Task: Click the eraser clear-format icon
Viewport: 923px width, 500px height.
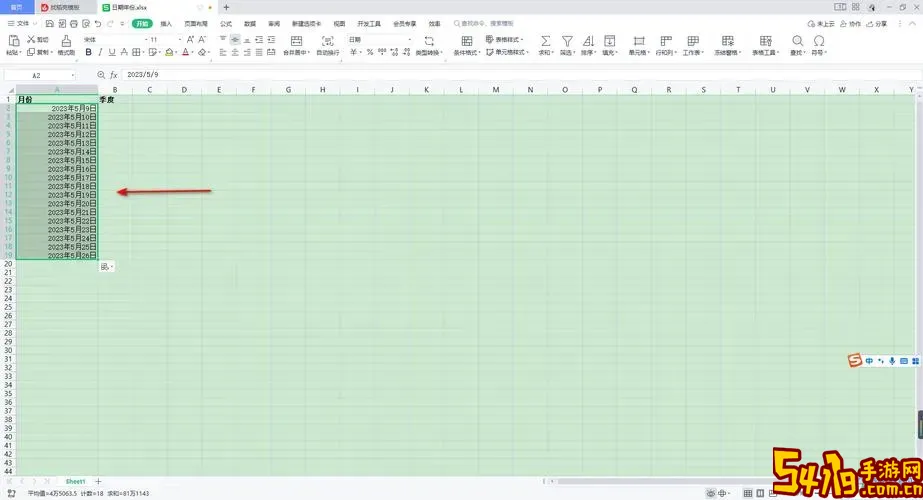Action: [x=202, y=52]
